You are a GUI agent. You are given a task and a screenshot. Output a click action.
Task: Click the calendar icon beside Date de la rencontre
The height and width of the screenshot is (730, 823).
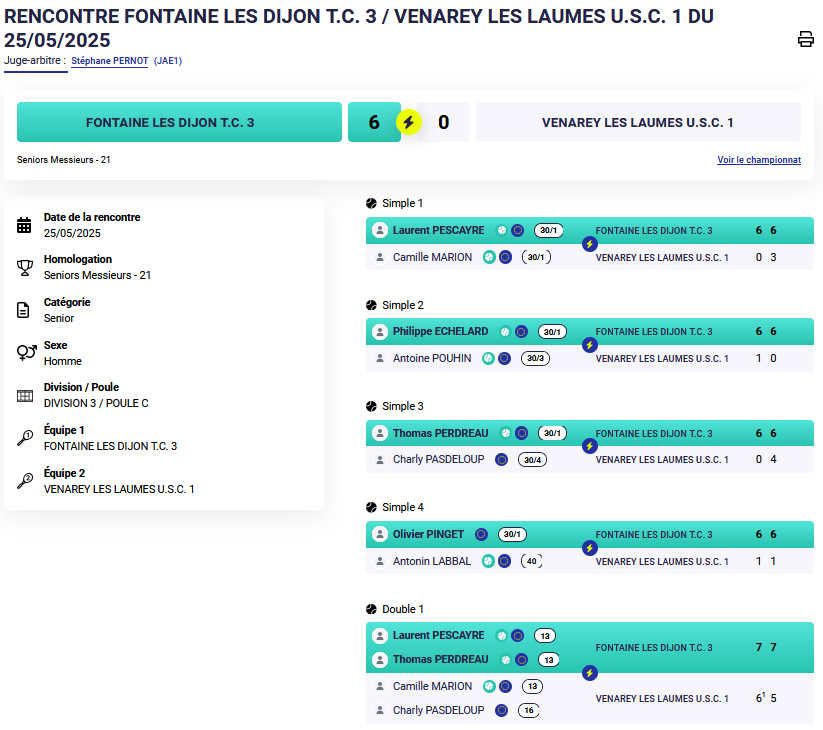pyautogui.click(x=24, y=225)
